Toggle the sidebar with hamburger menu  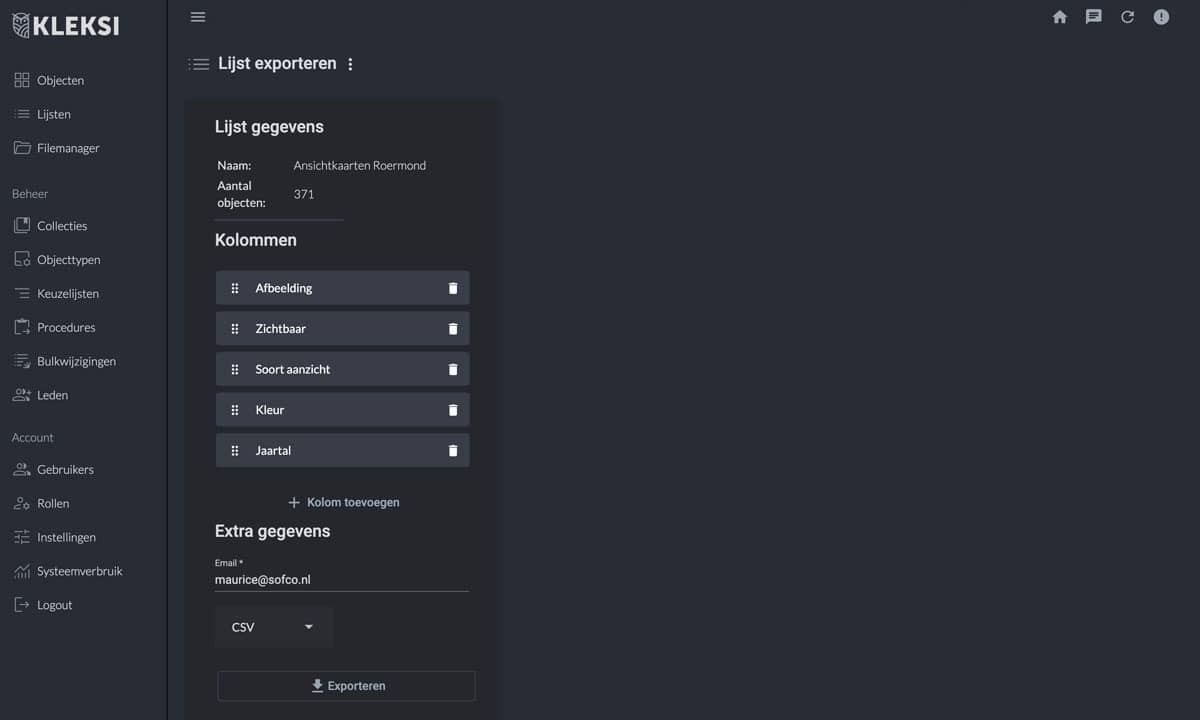coord(198,17)
